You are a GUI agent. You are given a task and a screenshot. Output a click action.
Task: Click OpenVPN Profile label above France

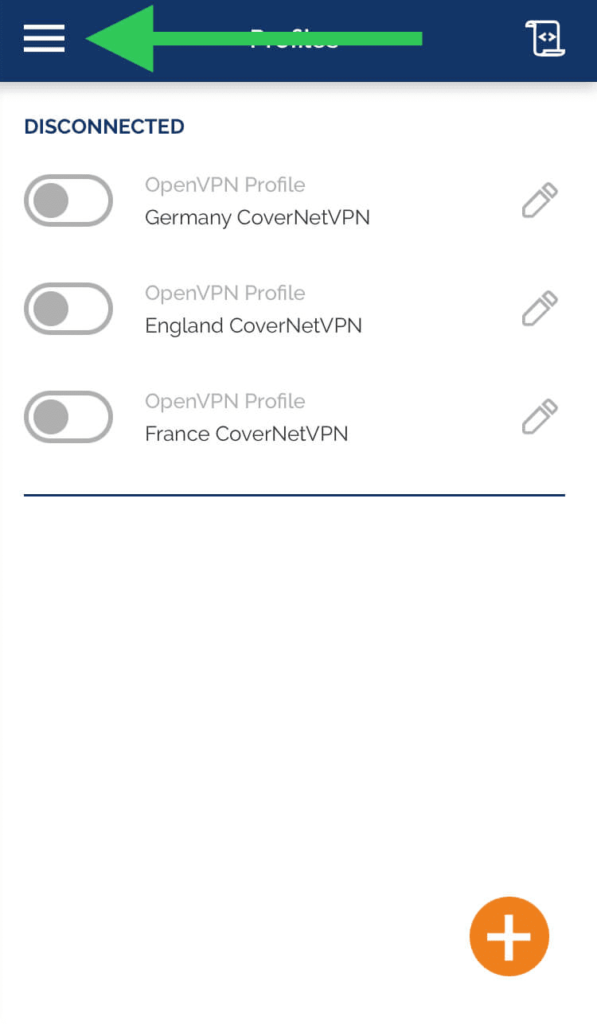tap(225, 401)
